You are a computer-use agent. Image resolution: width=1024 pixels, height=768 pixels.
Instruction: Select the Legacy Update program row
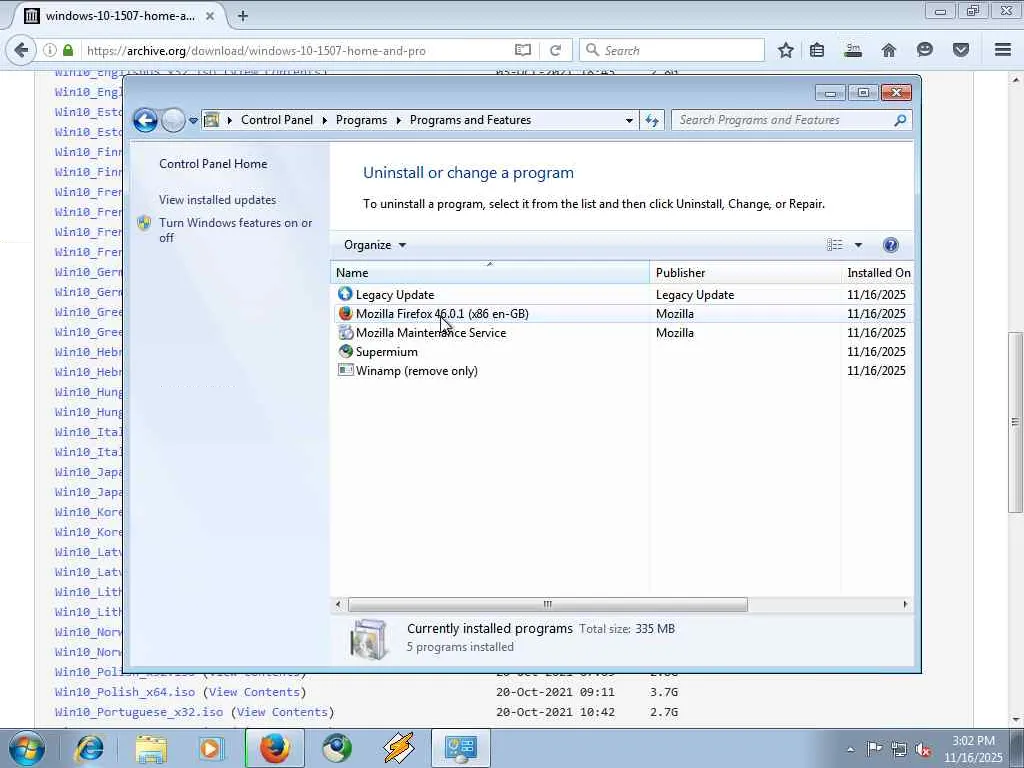point(622,295)
